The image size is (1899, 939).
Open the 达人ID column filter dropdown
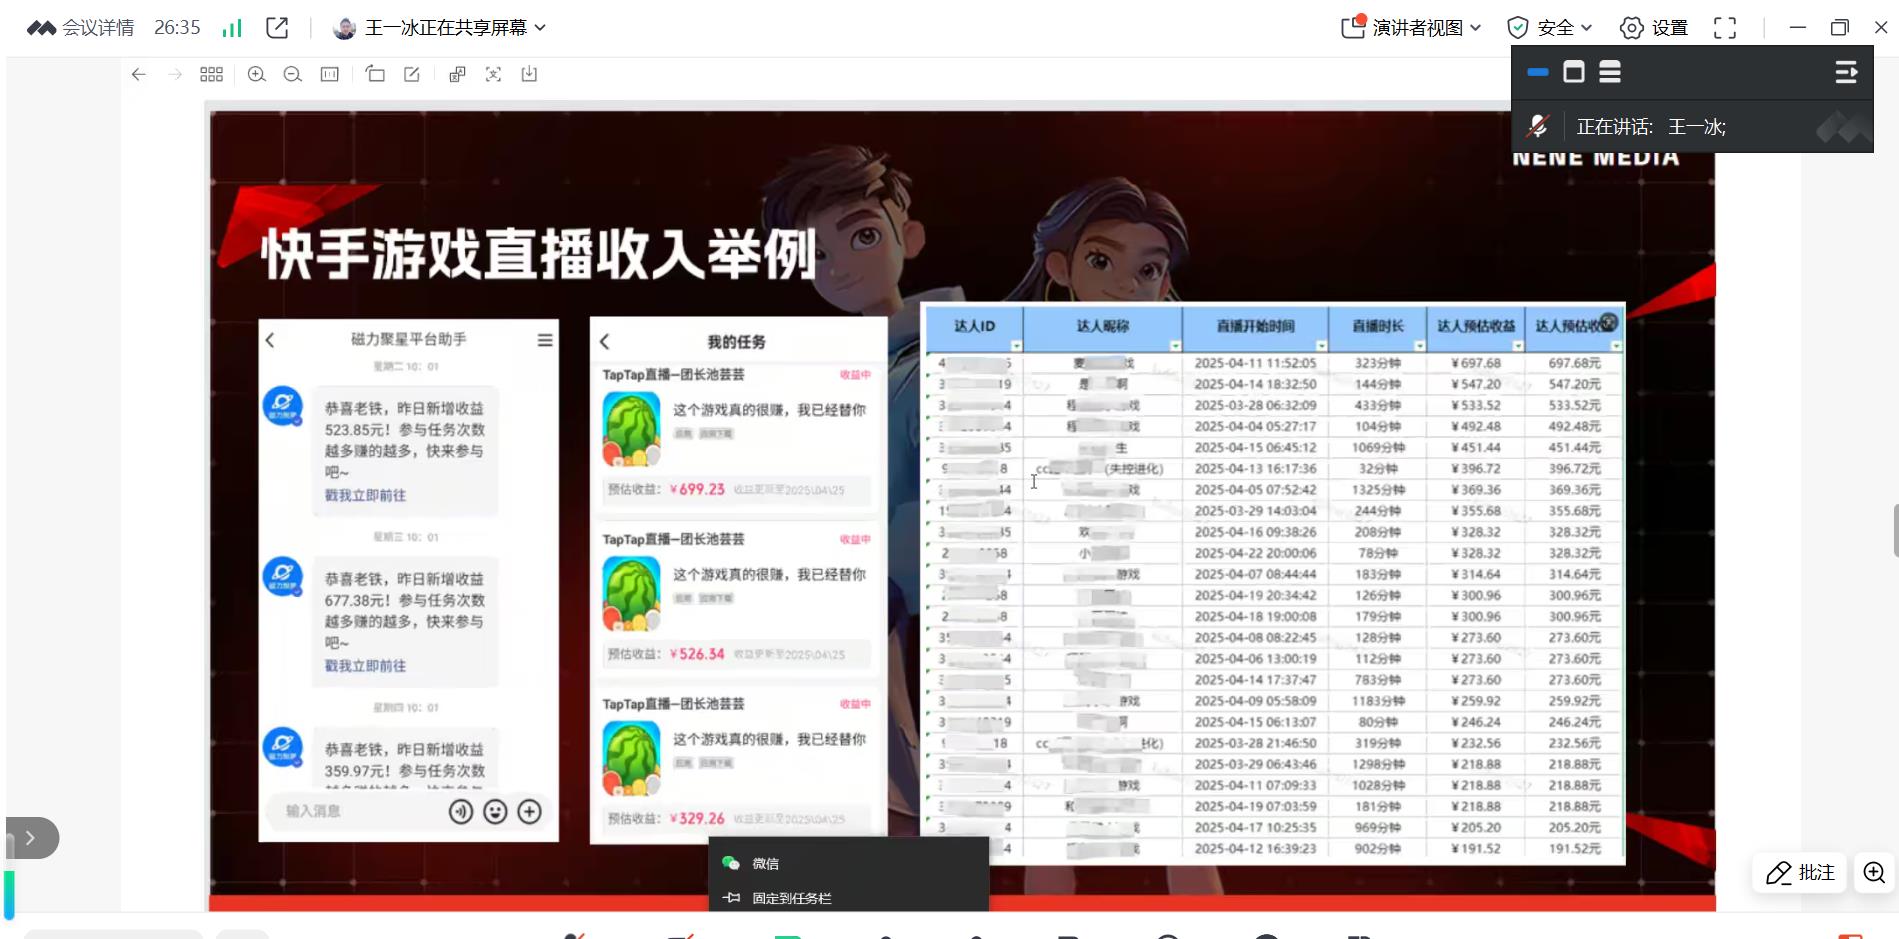coord(1016,346)
